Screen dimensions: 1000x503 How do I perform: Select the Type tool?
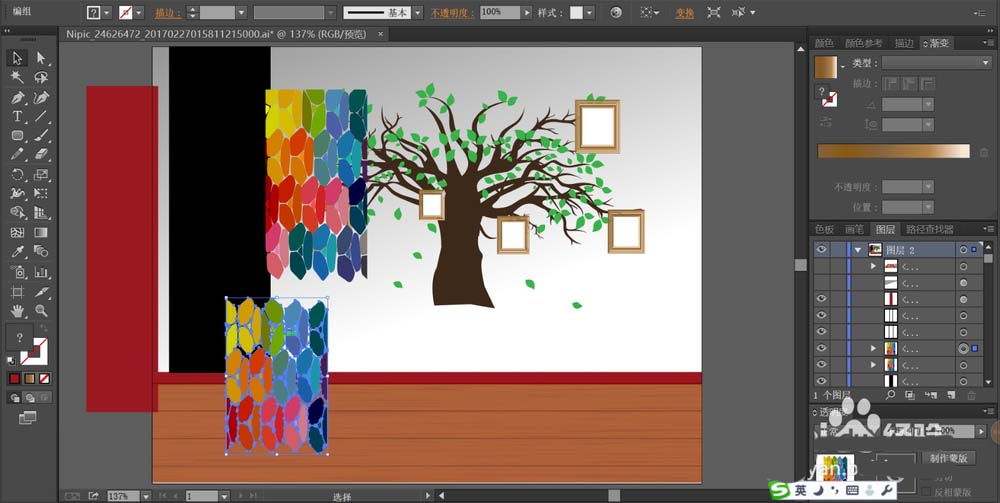click(17, 116)
